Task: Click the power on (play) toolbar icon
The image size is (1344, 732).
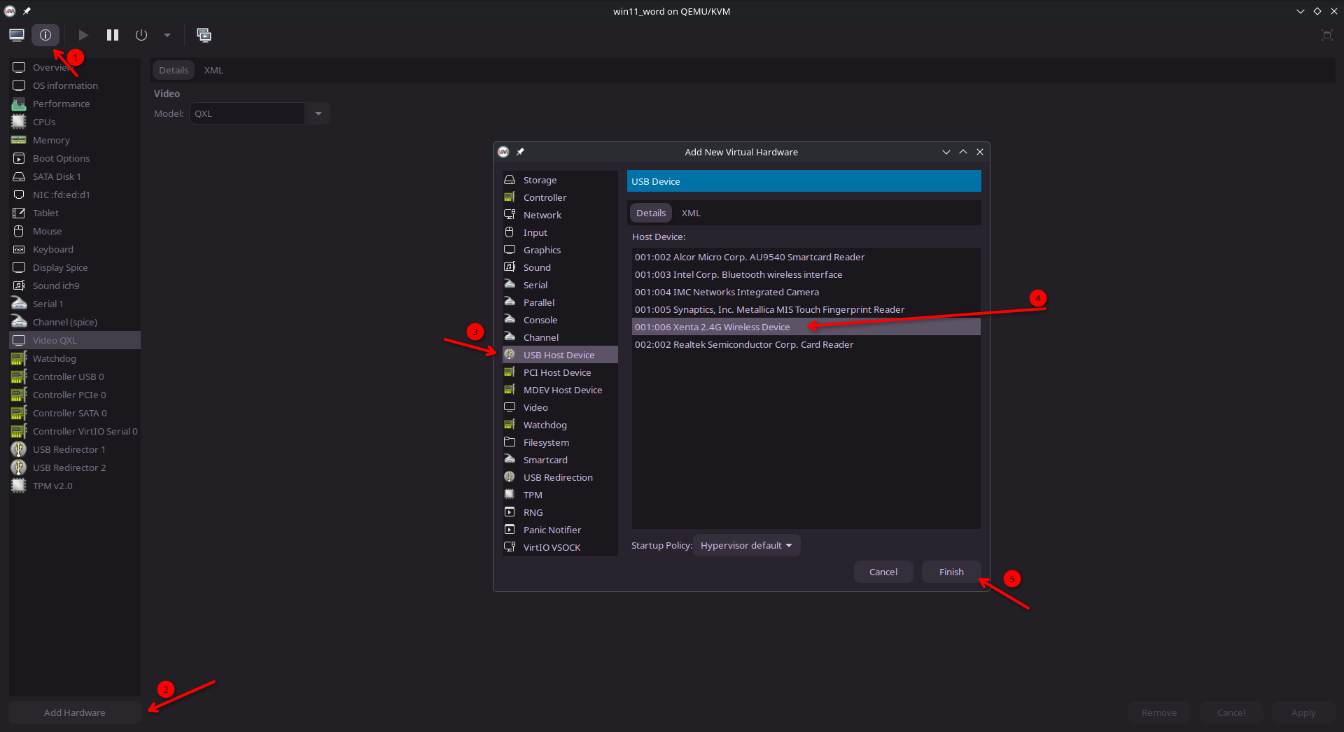Action: point(84,35)
